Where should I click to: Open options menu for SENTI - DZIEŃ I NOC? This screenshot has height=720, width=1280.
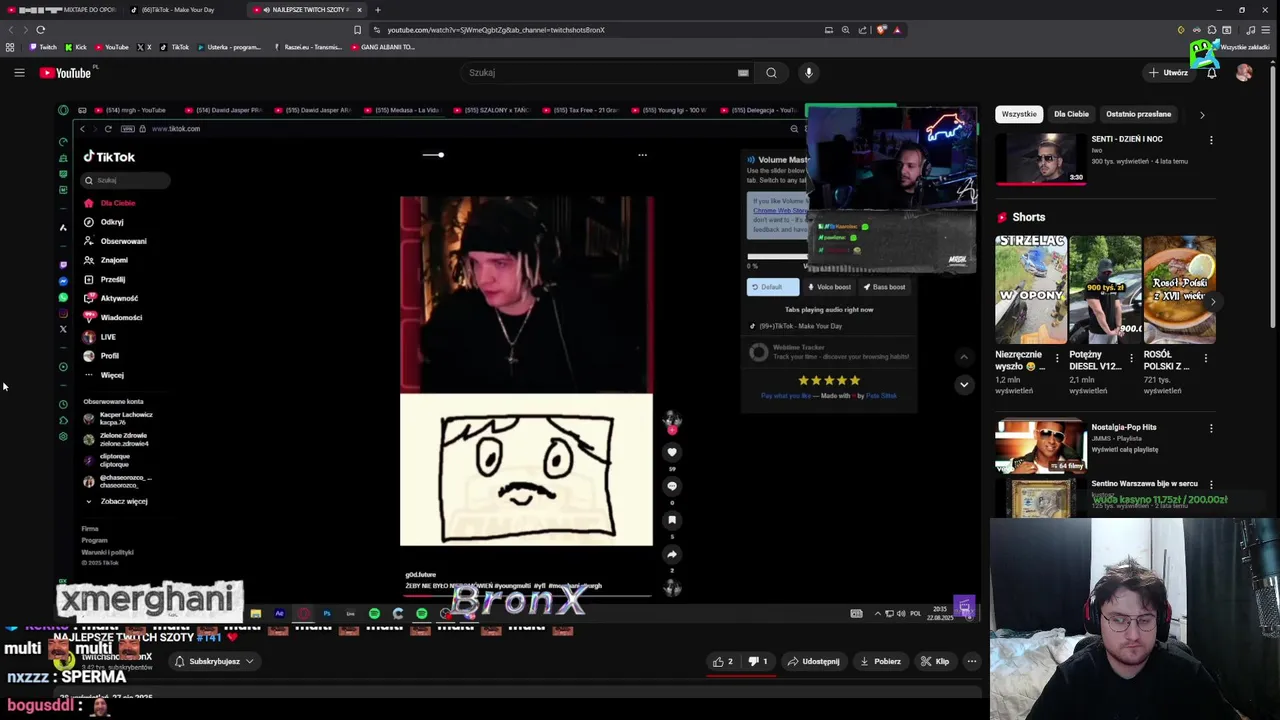[1211, 140]
